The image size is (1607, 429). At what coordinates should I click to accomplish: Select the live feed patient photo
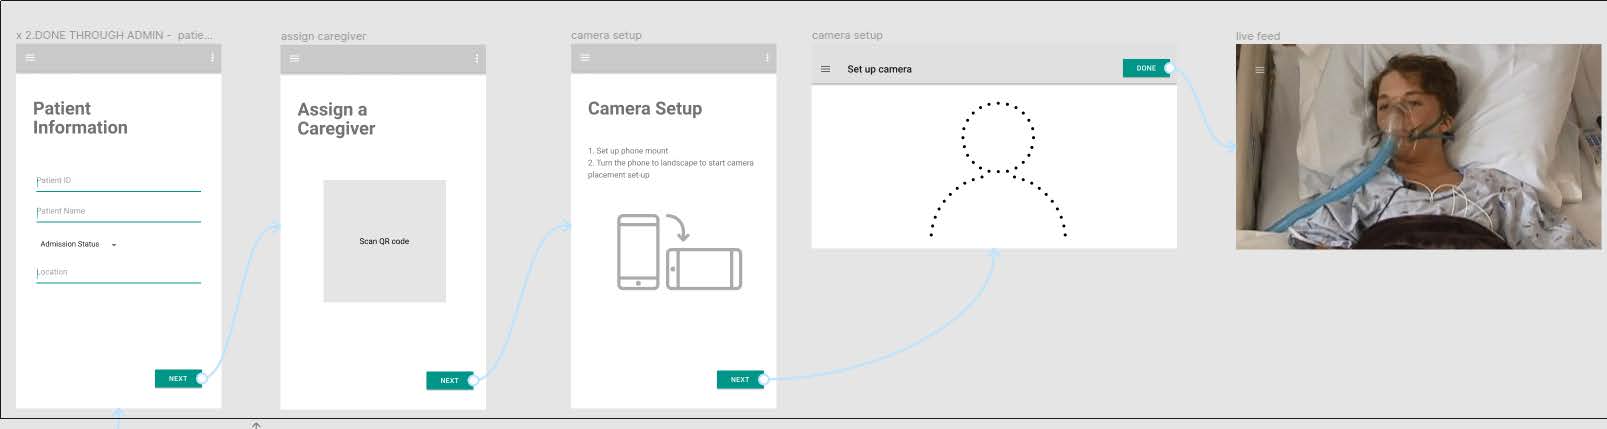(1418, 146)
